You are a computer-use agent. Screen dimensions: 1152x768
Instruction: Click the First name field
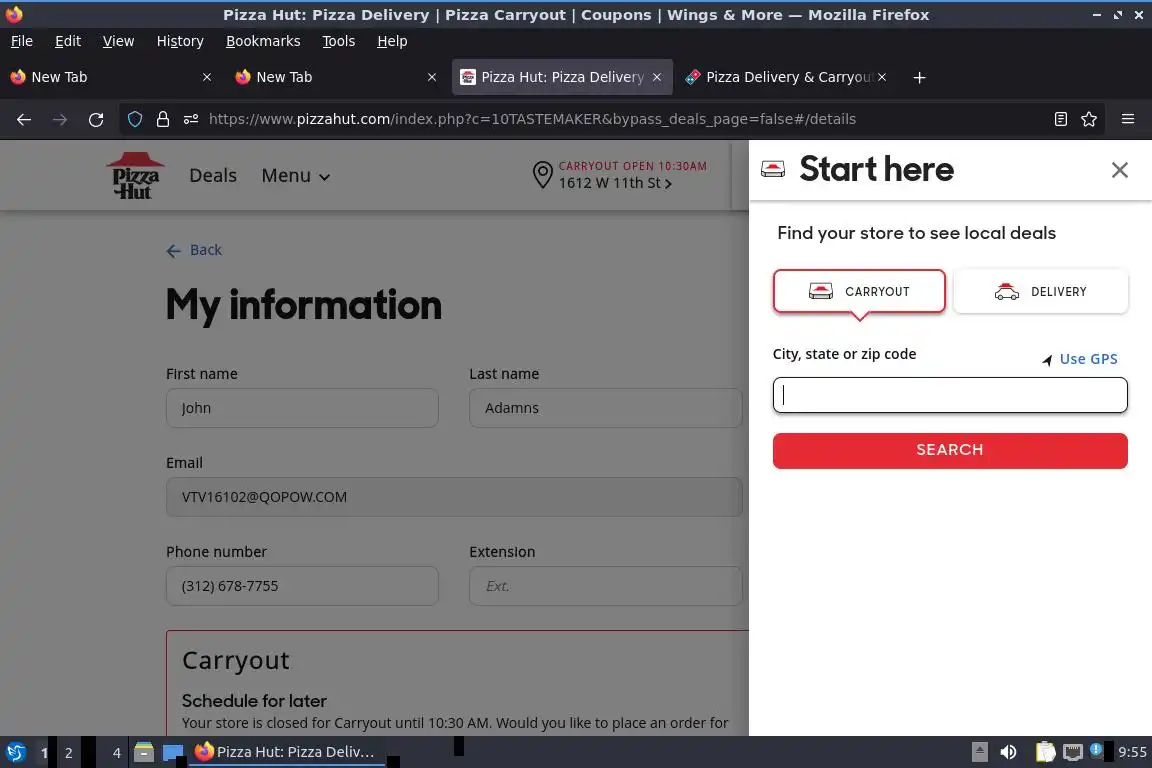pyautogui.click(x=302, y=408)
